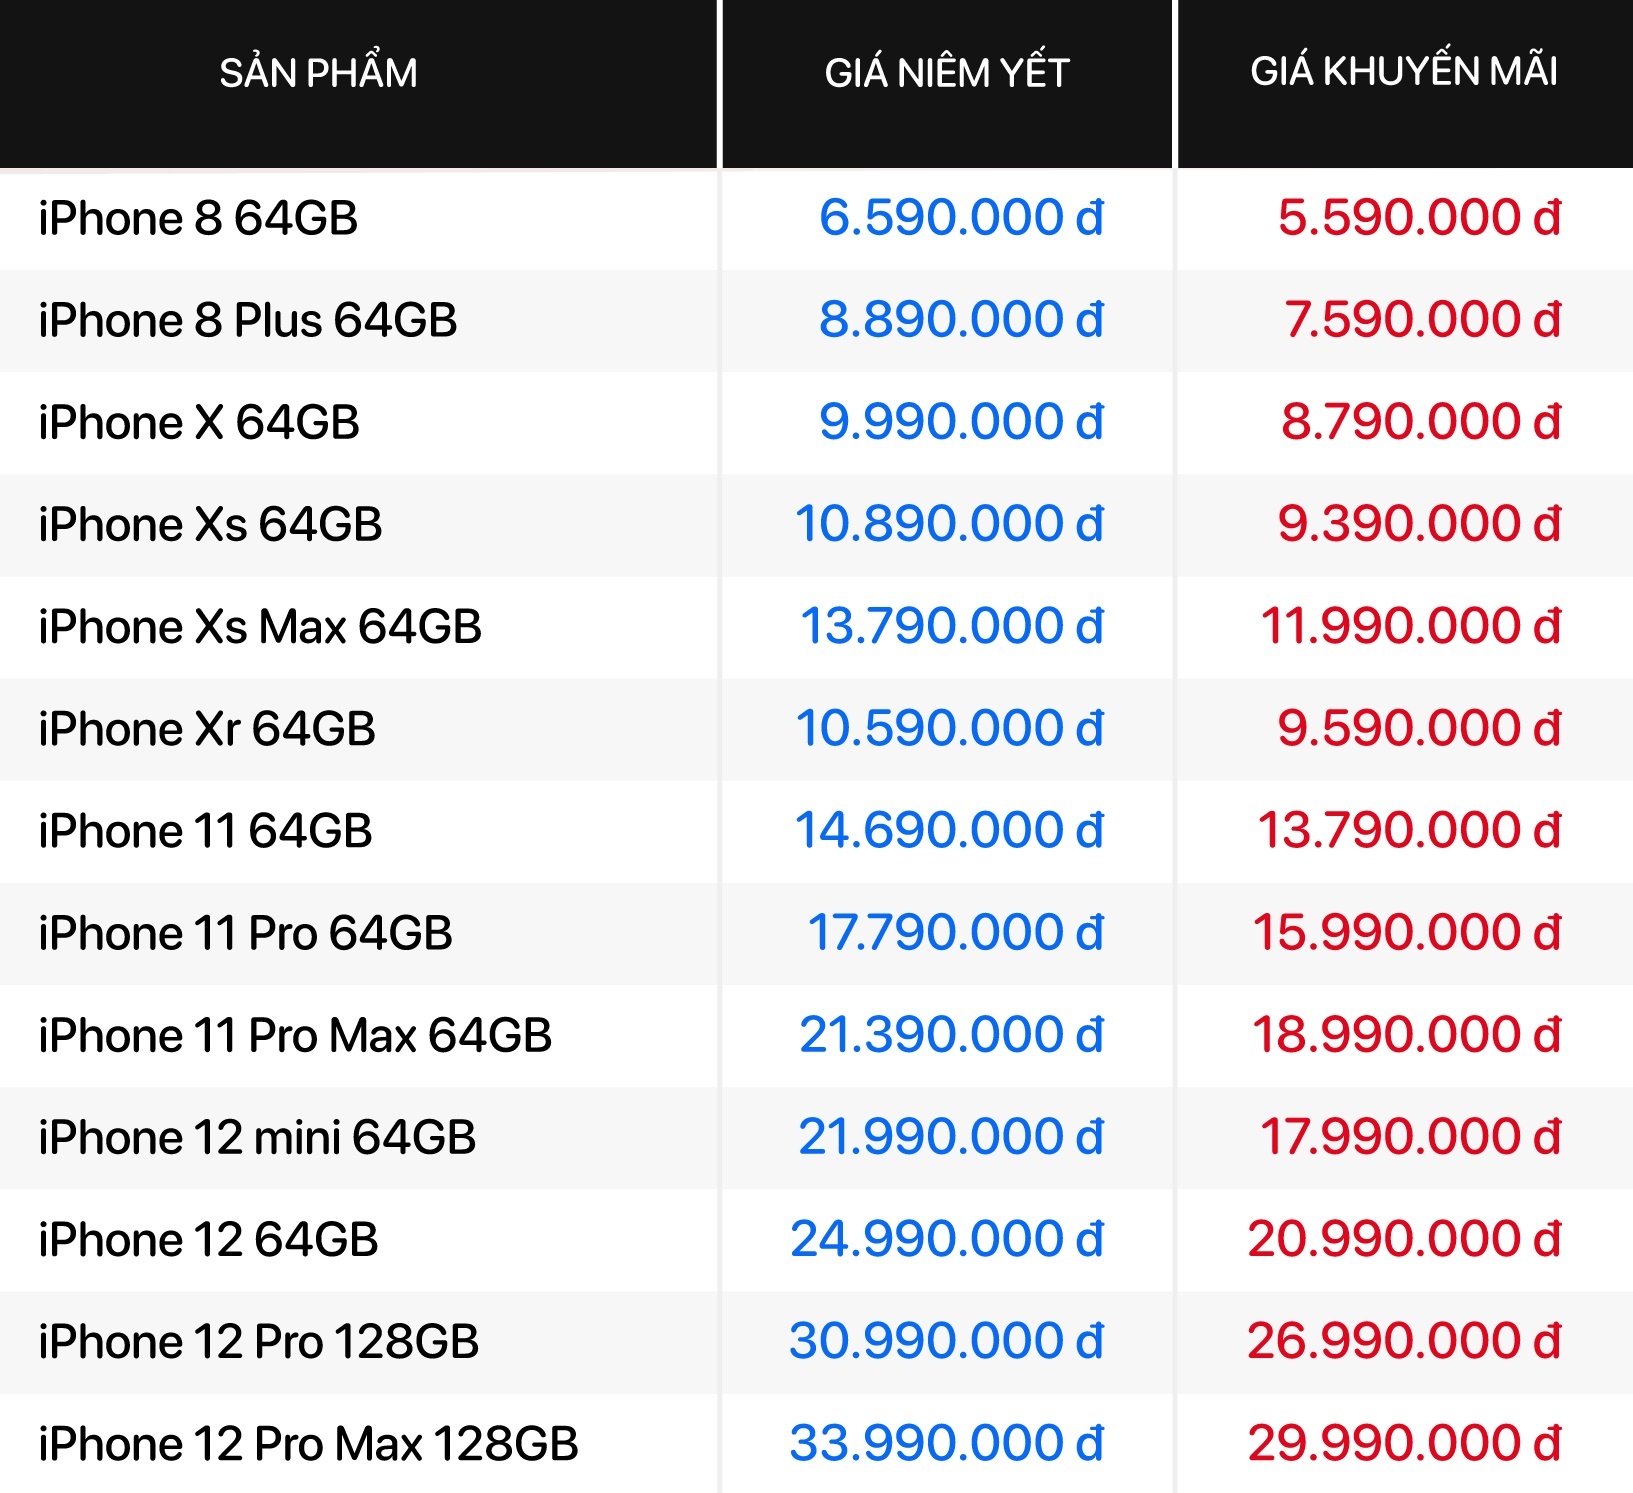This screenshot has width=1633, height=1493.
Task: Select the 13.790.000 đ red sale price
Action: 1408,830
